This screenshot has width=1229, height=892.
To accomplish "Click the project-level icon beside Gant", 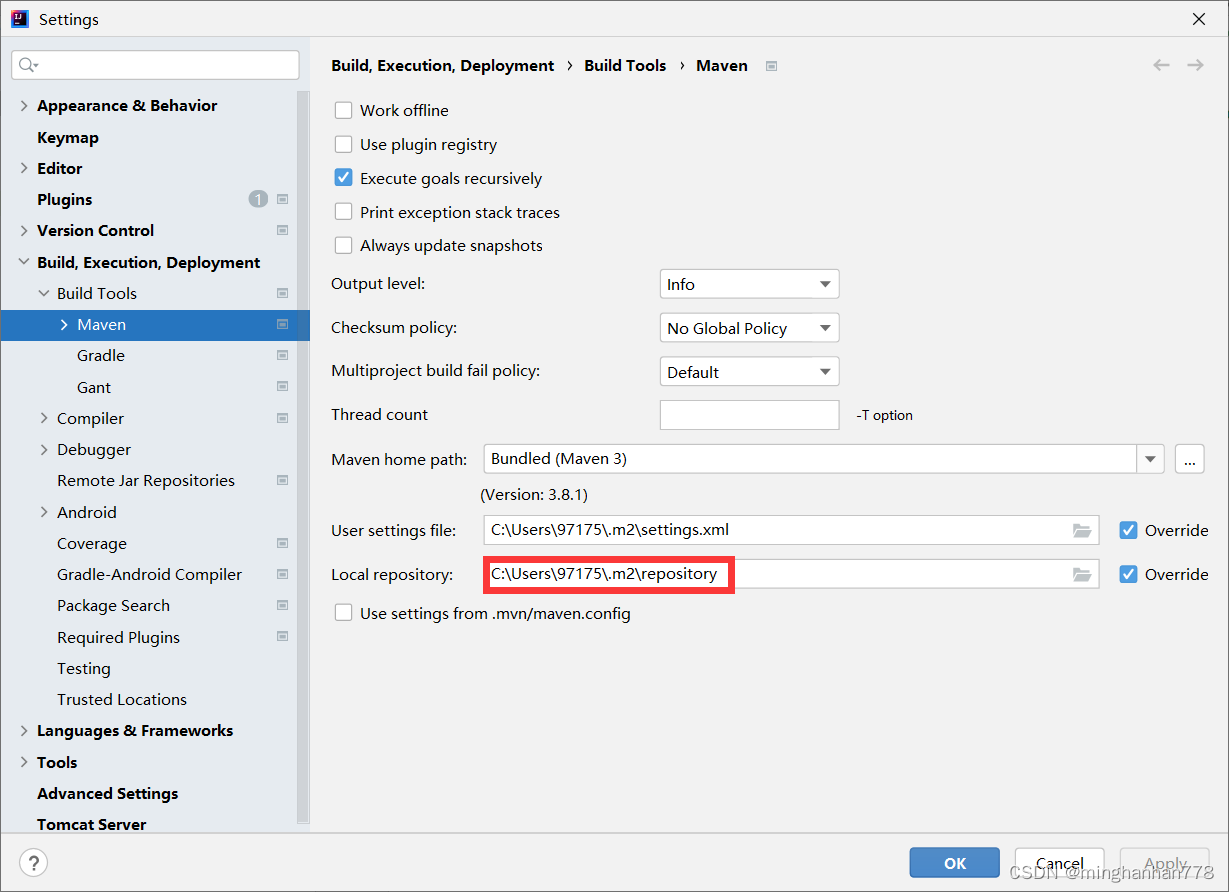I will click(283, 387).
